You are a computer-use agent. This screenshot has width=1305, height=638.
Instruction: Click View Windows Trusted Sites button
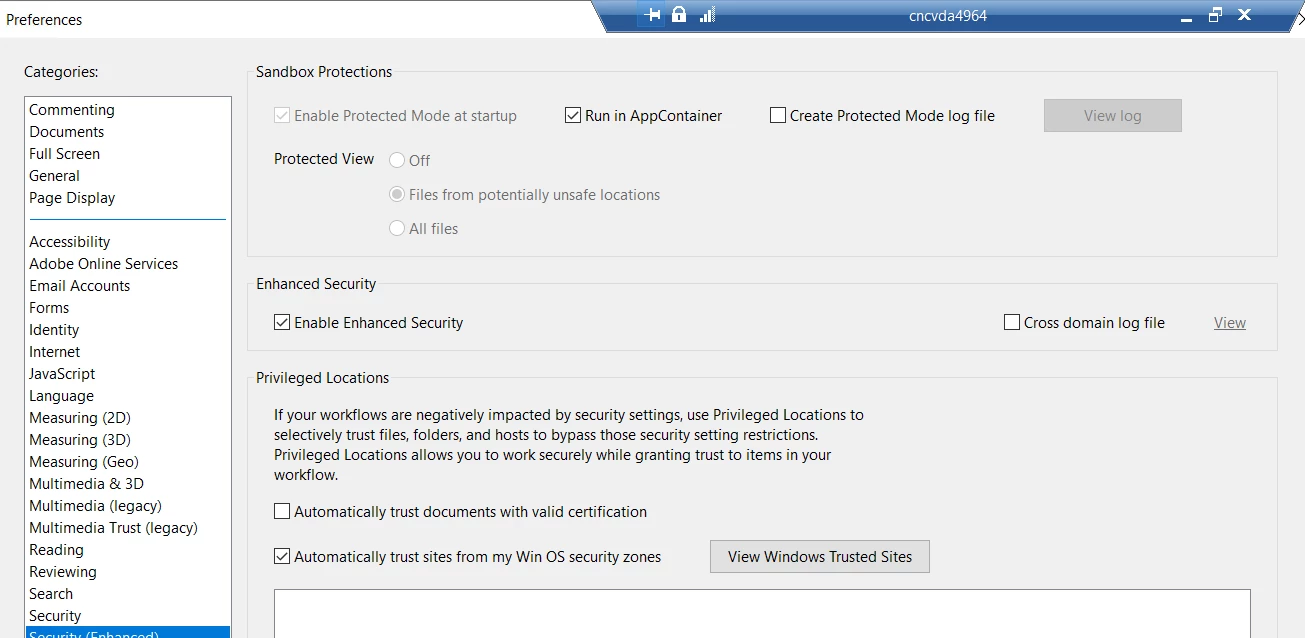pos(820,556)
